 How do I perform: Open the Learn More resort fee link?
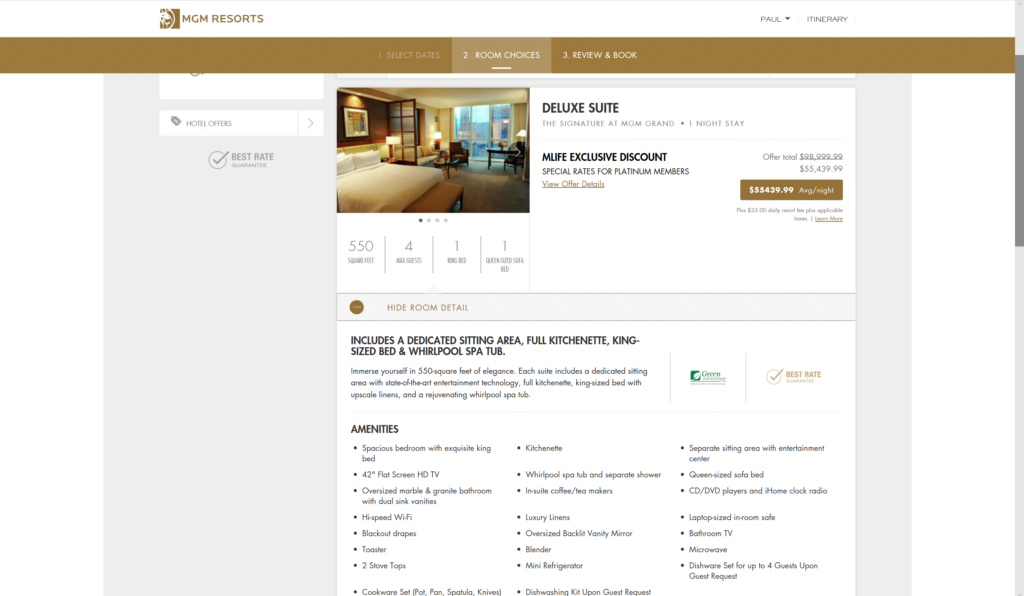tap(829, 219)
